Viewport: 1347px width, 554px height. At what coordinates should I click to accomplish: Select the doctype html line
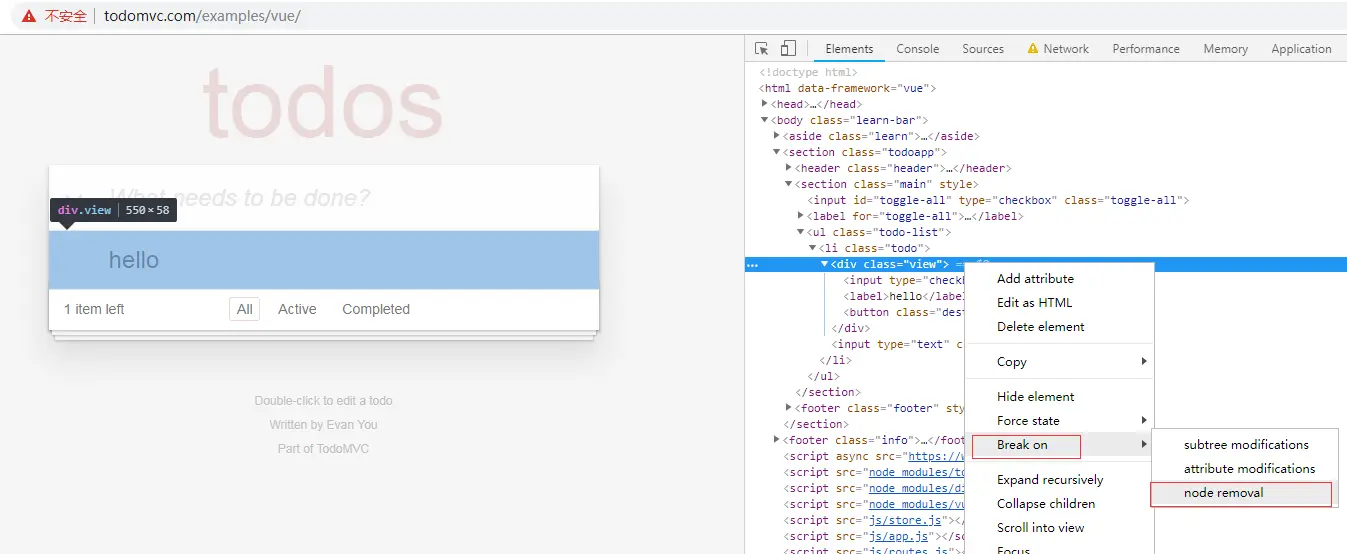tap(808, 72)
